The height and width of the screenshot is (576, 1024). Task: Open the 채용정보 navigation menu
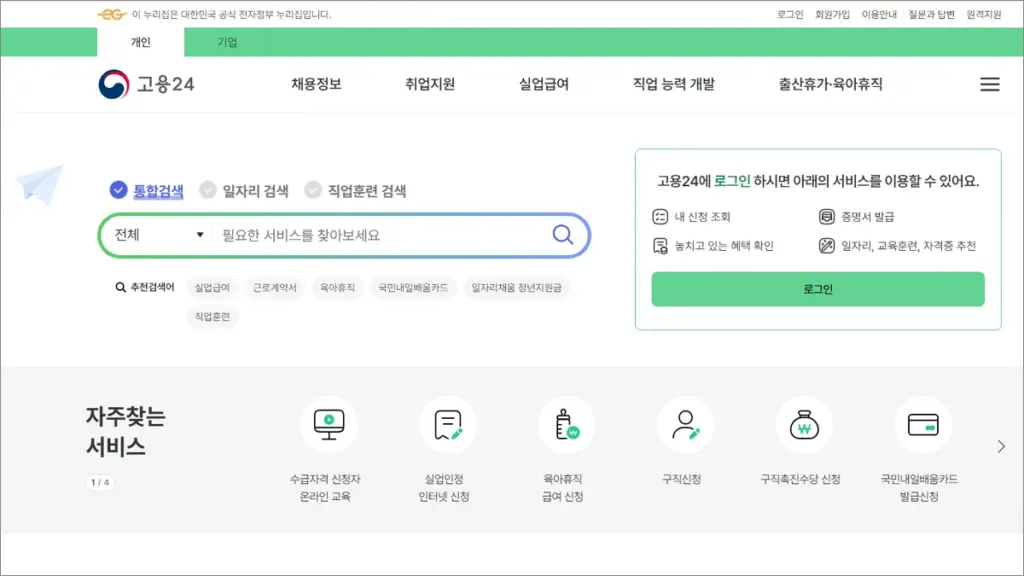(x=316, y=85)
